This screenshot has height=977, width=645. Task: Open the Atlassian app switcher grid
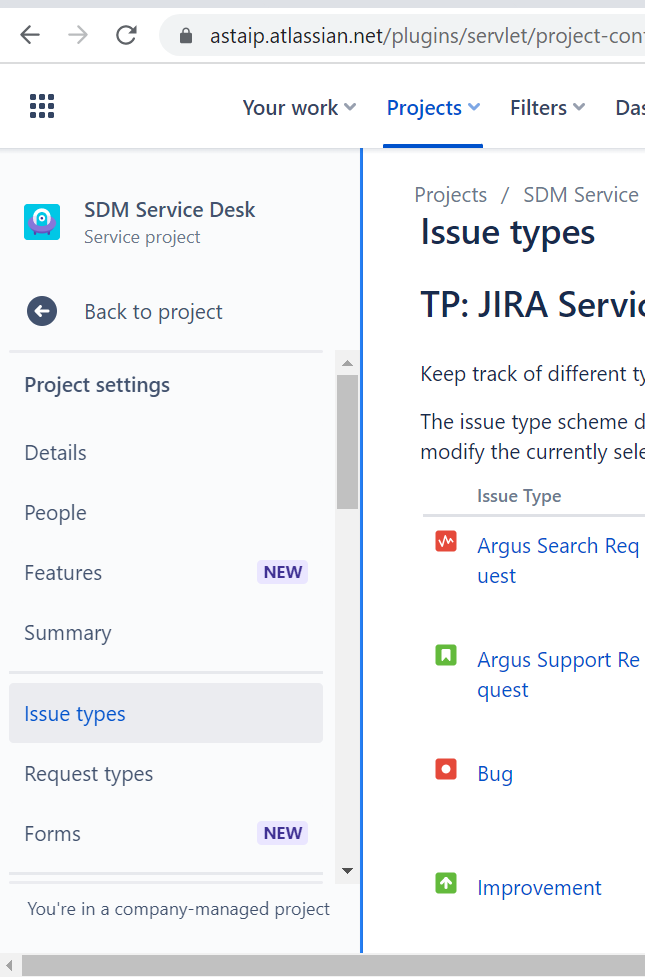pos(42,106)
